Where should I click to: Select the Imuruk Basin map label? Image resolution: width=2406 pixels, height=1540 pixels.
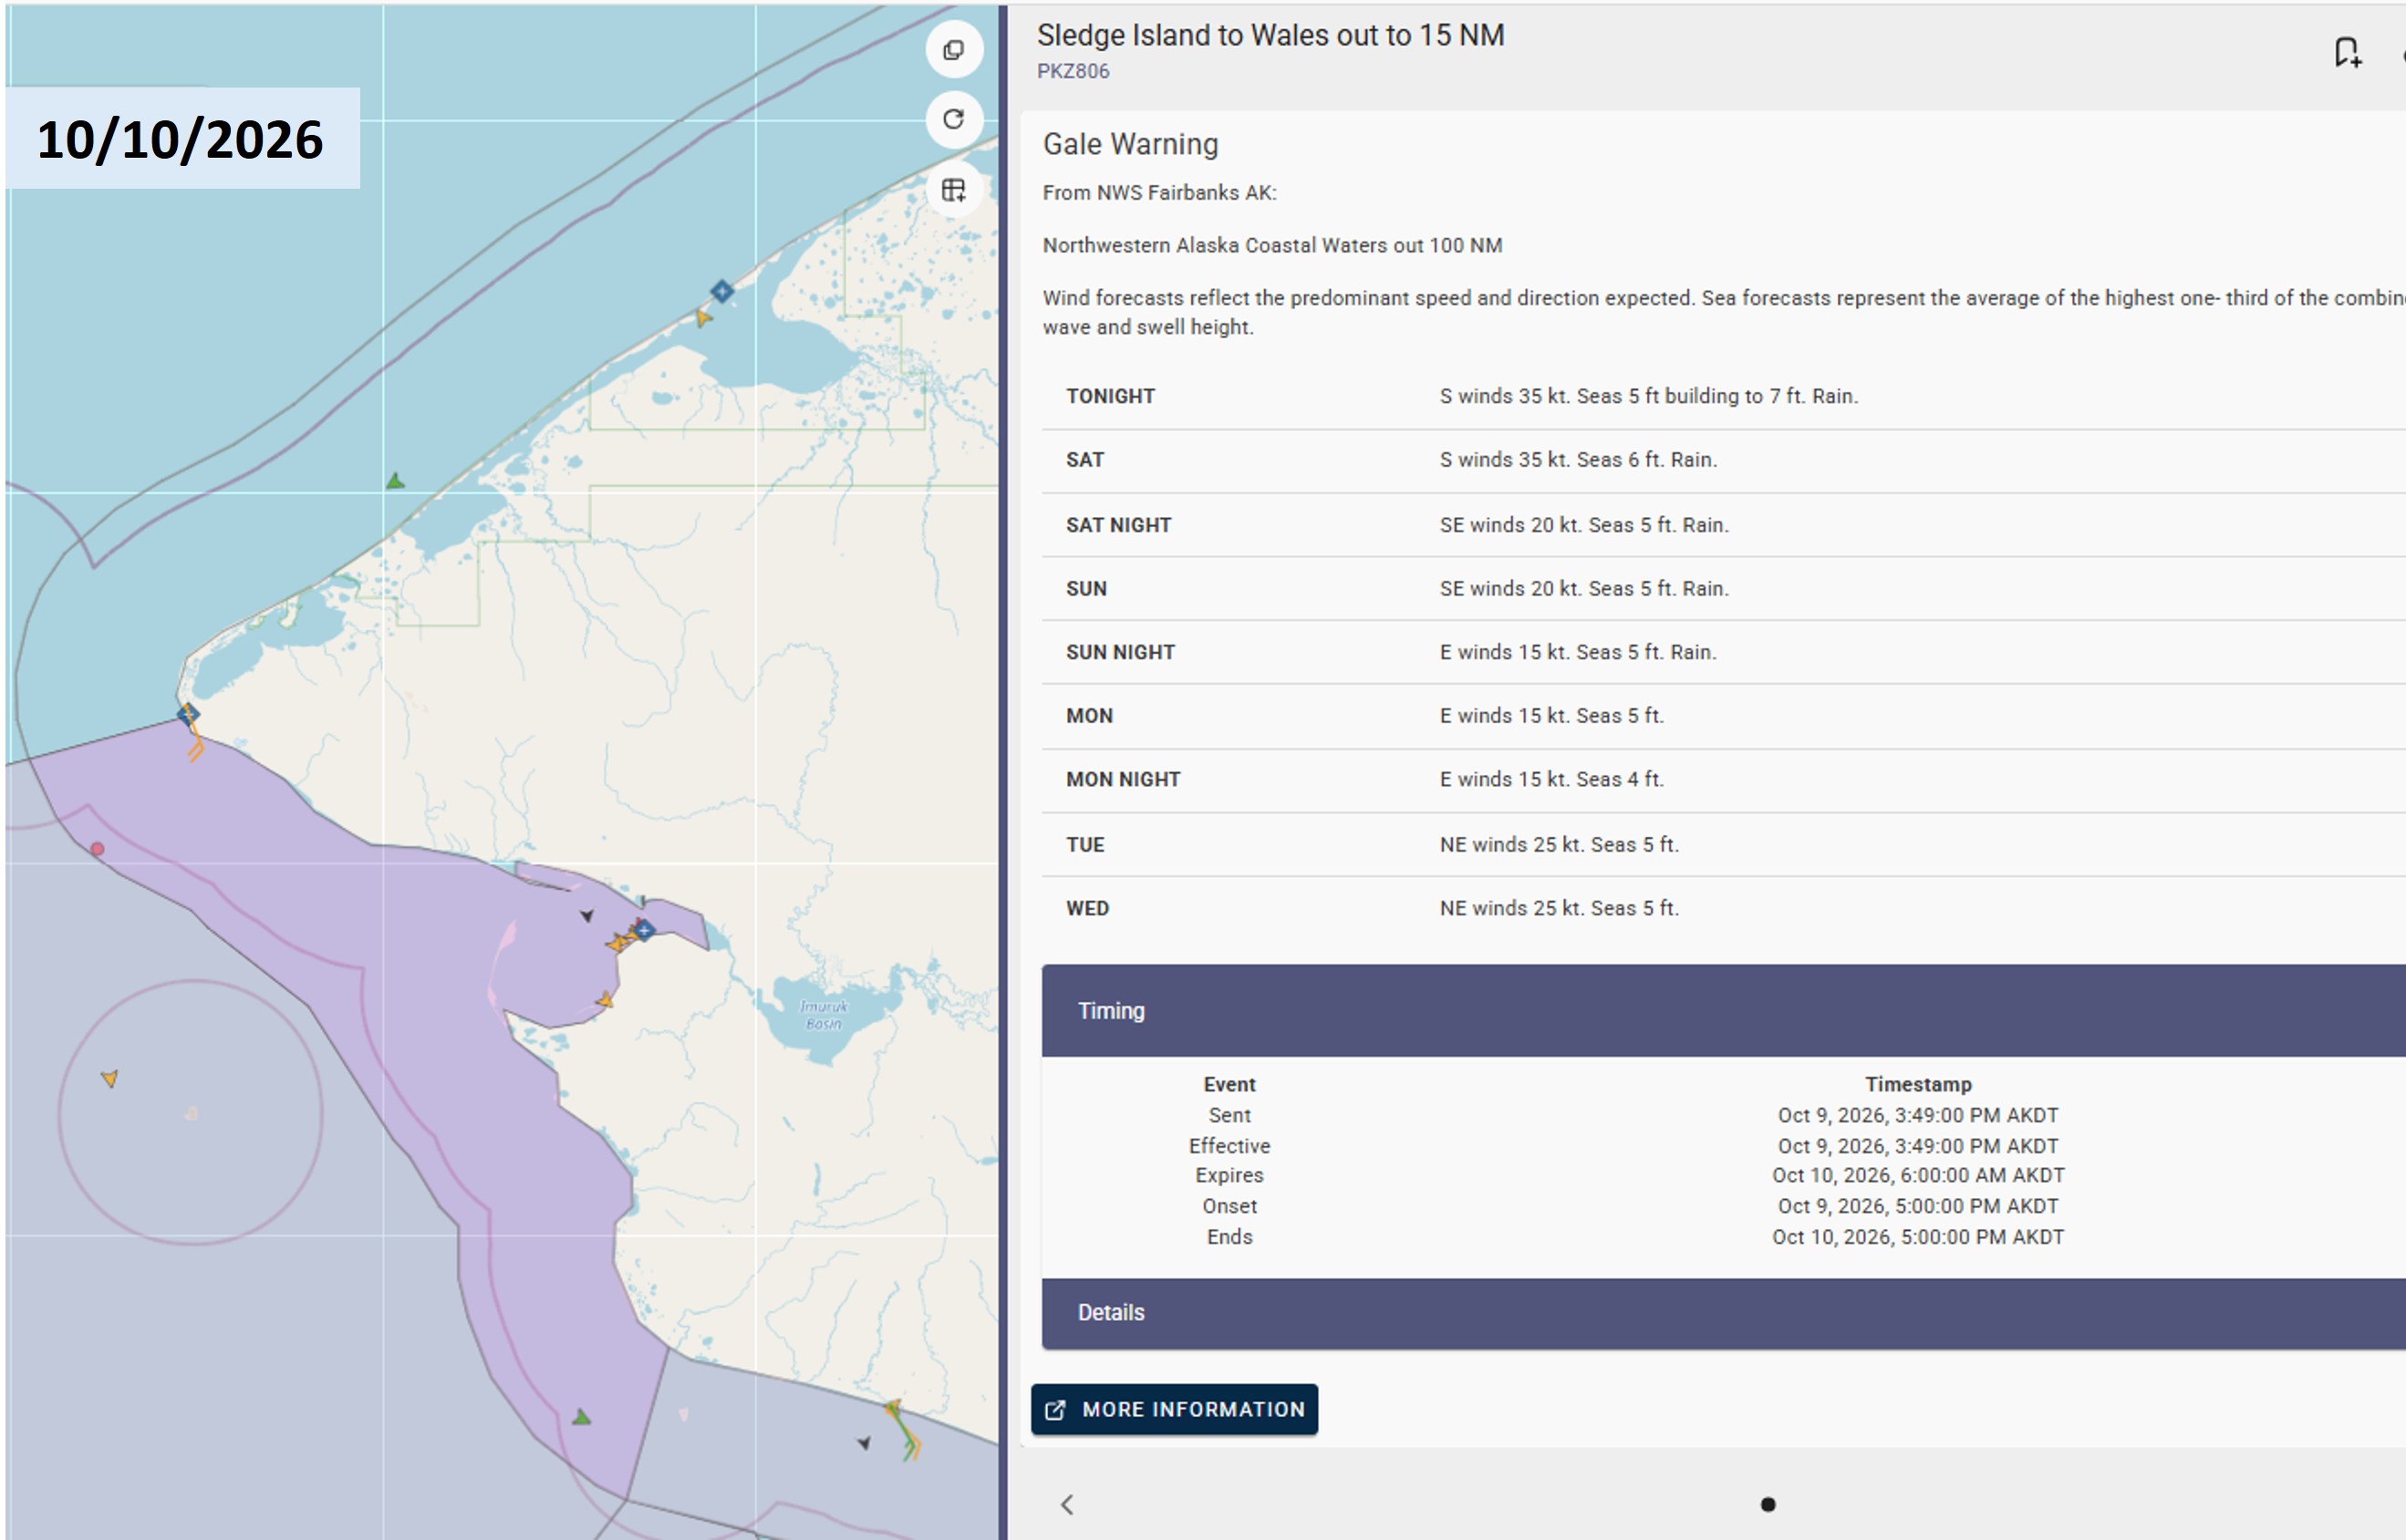(824, 1014)
